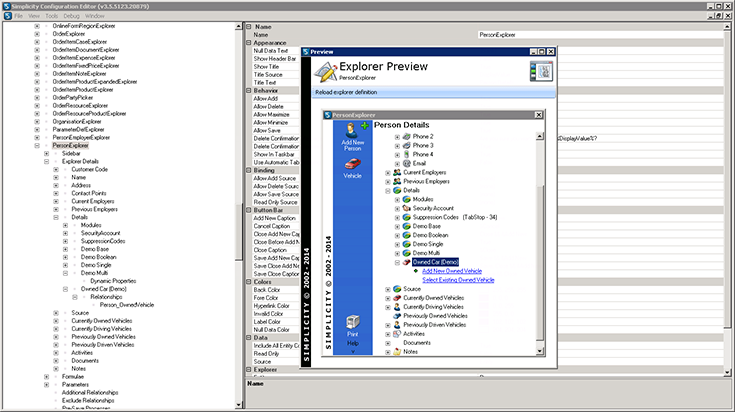Select Show Header Bar property row
The image size is (735, 412).
275,59
